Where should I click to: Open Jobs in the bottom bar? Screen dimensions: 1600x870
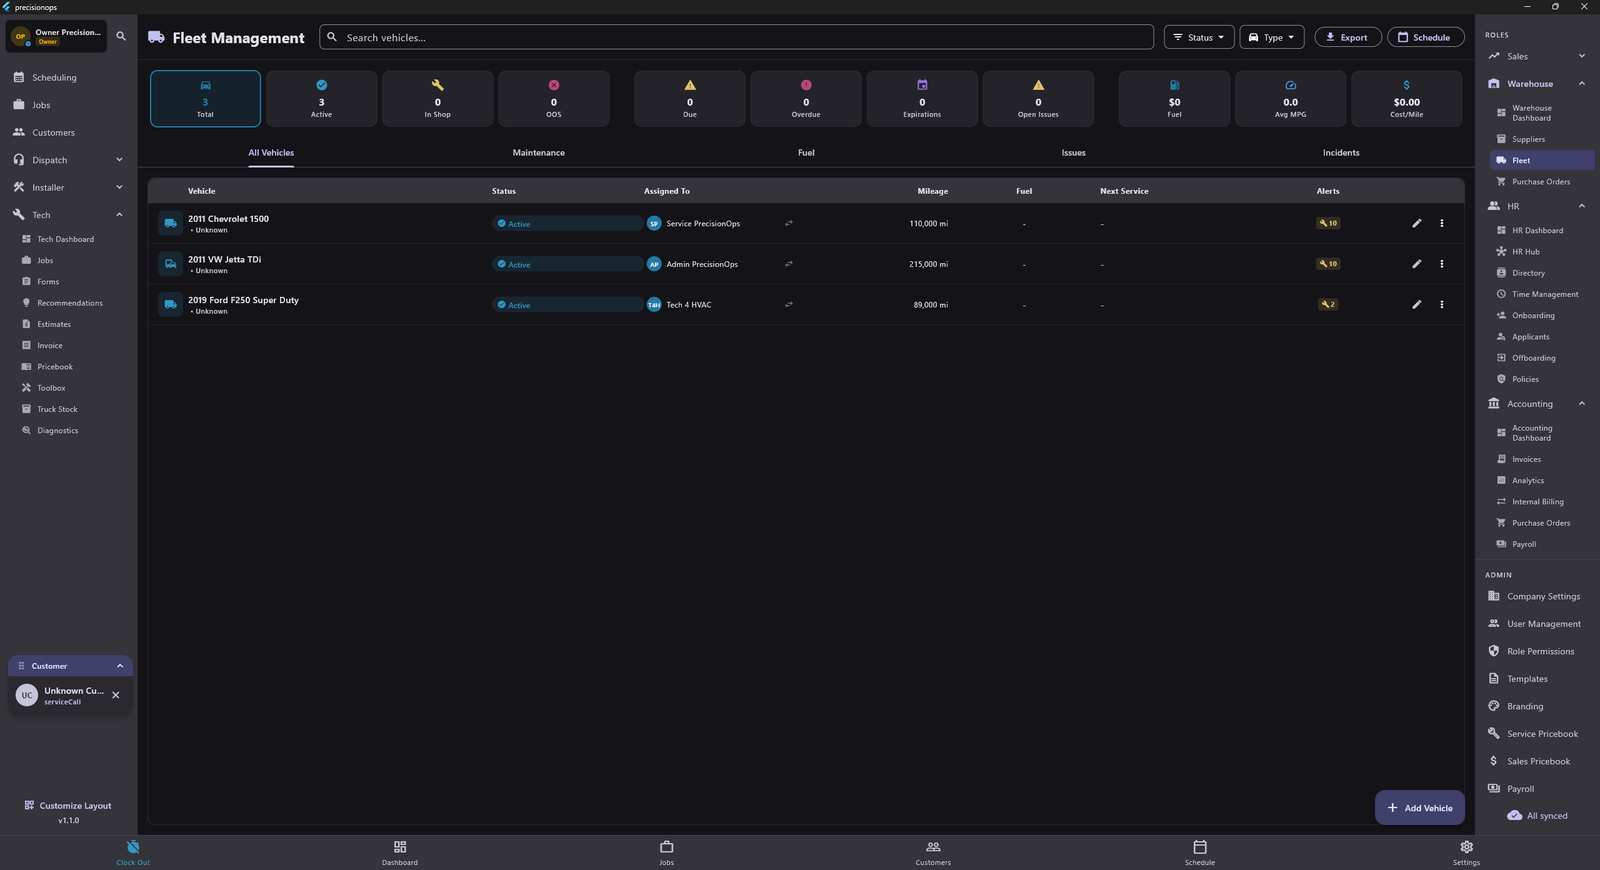[667, 852]
